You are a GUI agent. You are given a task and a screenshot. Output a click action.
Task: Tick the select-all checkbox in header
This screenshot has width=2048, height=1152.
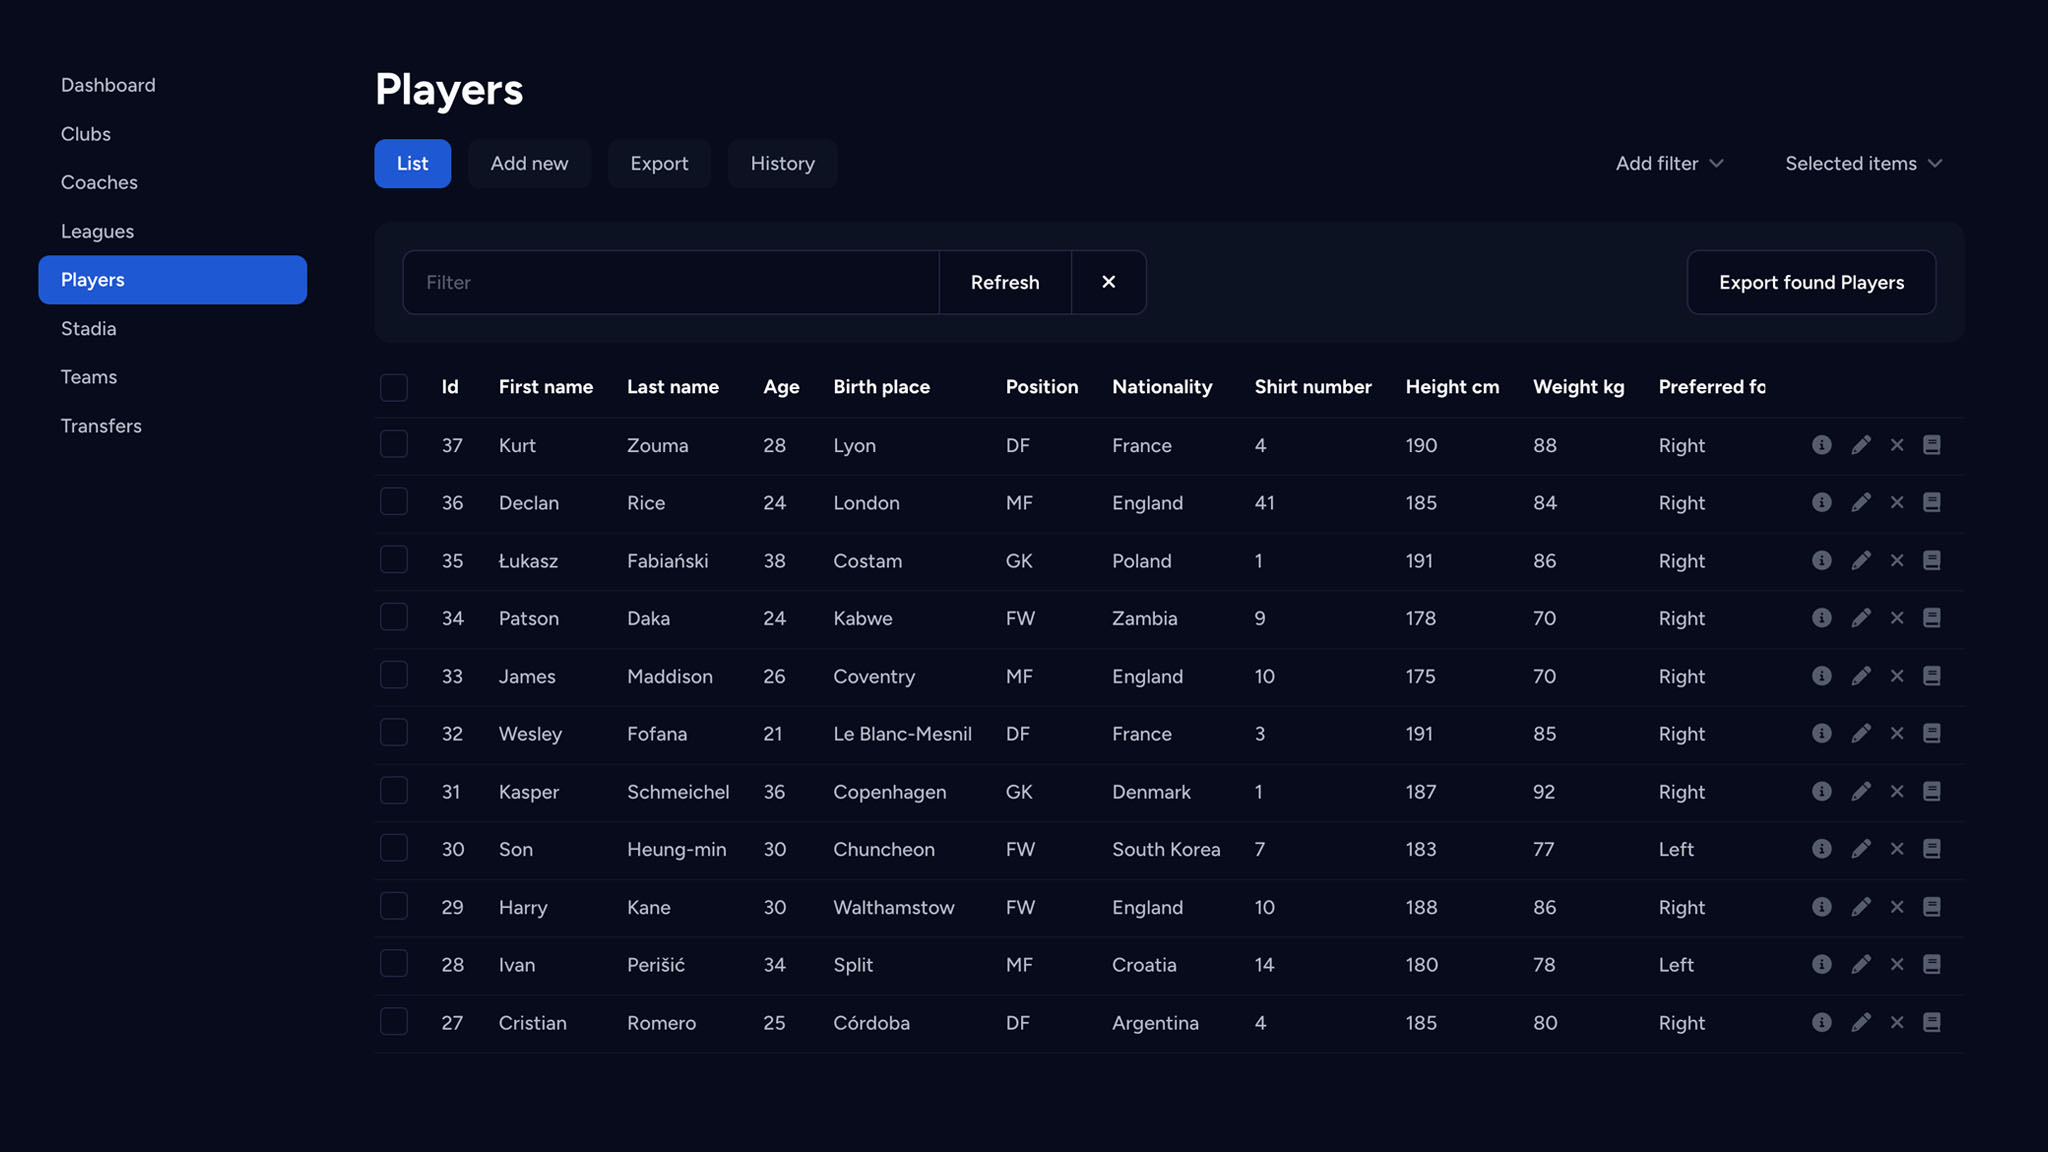click(x=394, y=387)
